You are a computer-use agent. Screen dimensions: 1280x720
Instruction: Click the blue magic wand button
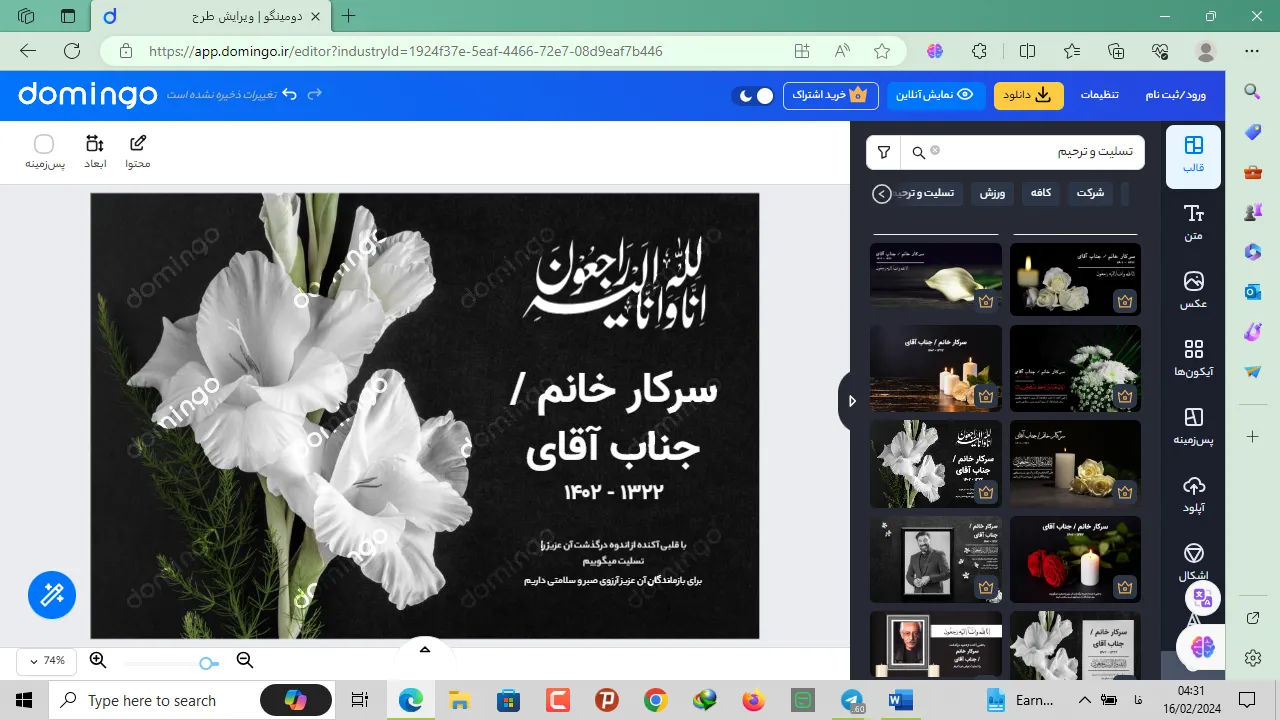click(52, 595)
